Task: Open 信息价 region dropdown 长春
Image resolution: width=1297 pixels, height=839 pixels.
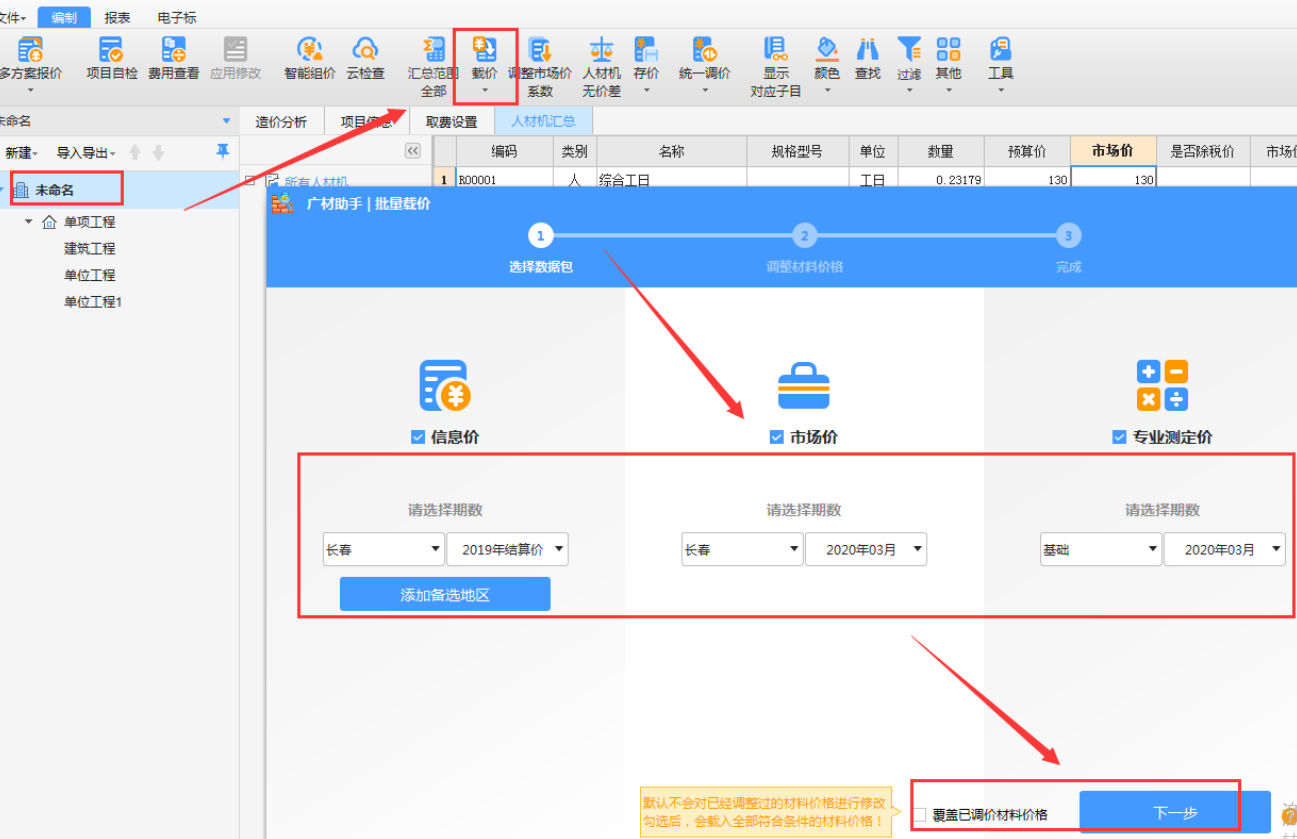Action: [x=384, y=549]
